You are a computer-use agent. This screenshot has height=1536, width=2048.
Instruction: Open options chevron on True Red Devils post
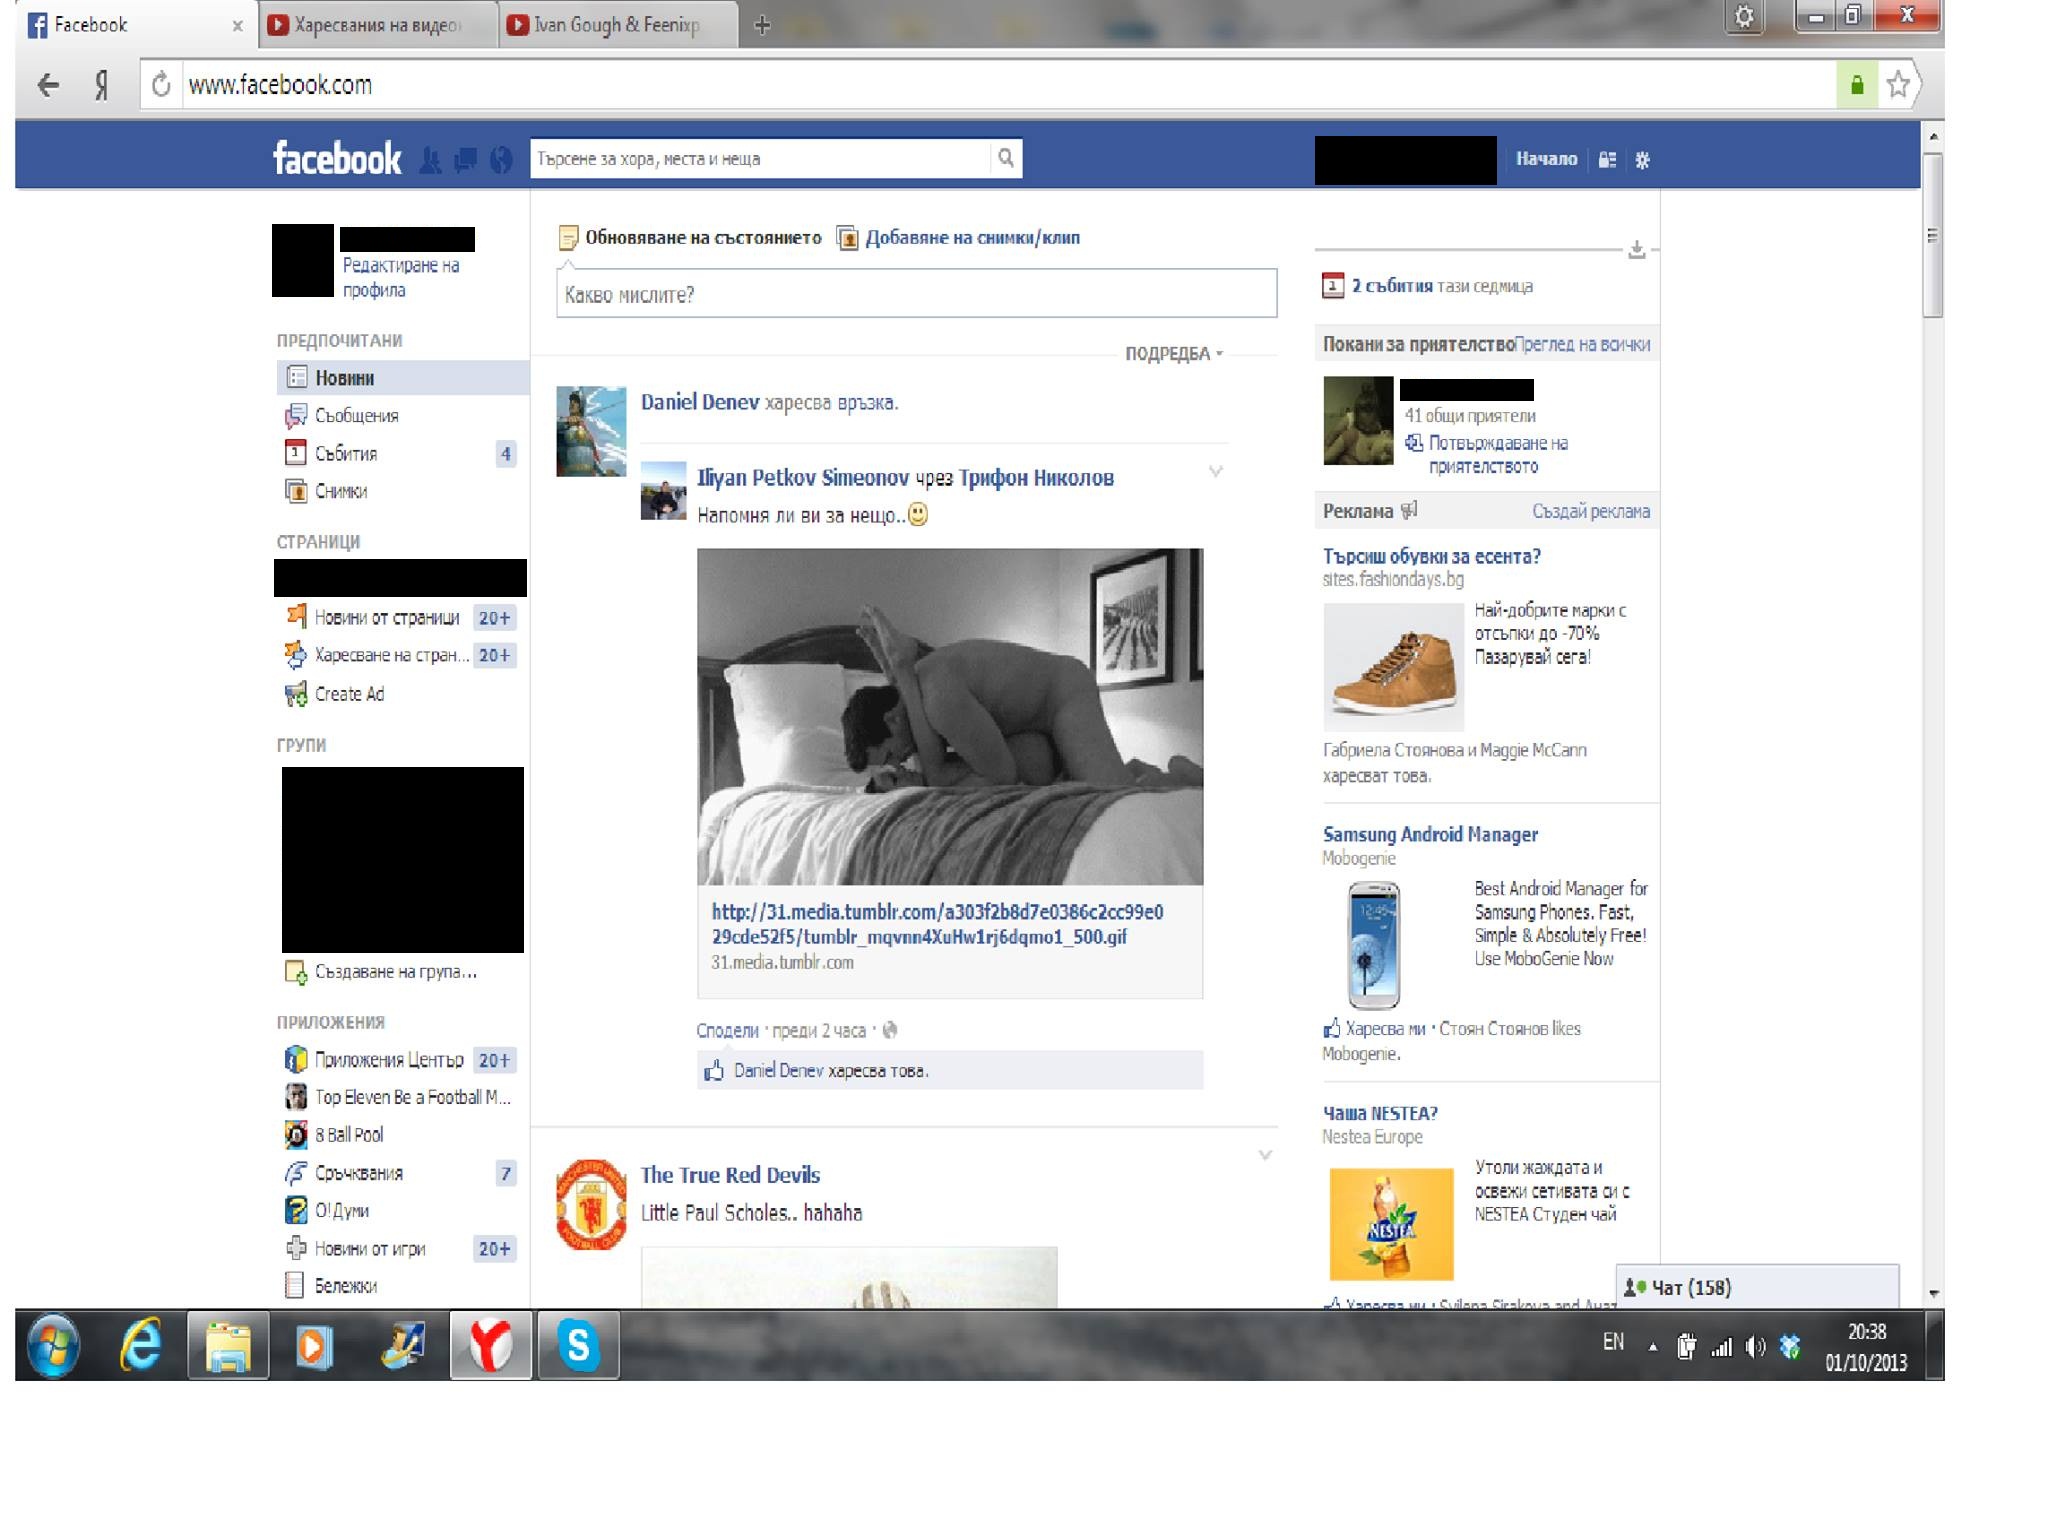coord(1265,1155)
